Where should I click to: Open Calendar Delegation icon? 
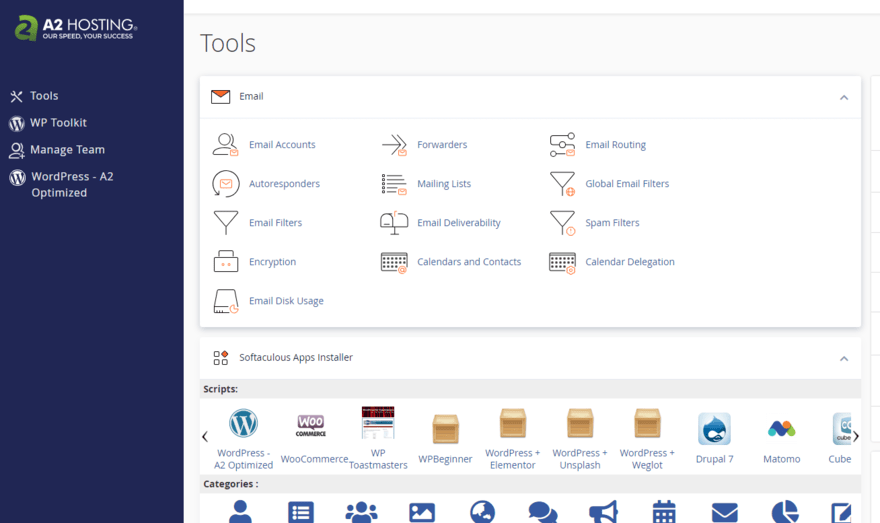tap(562, 262)
